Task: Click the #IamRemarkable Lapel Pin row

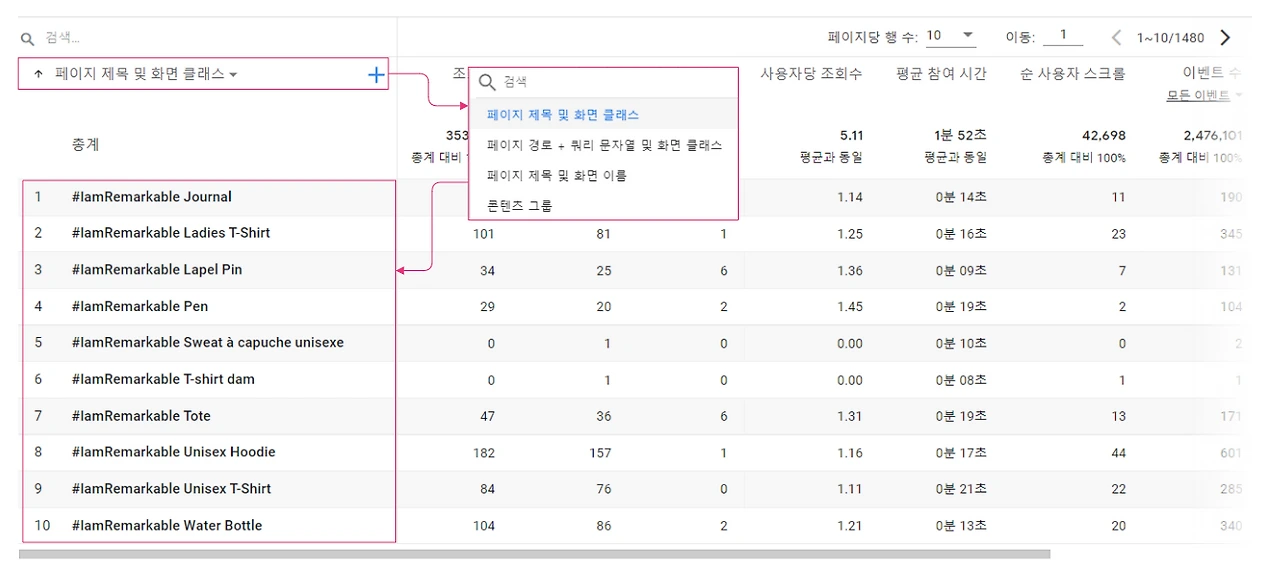Action: [x=157, y=270]
